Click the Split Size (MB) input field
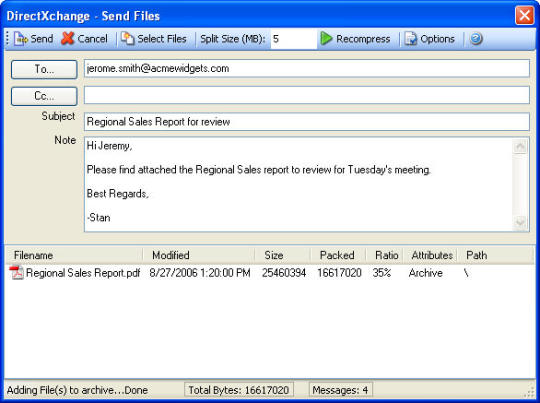The image size is (540, 403). pyautogui.click(x=293, y=39)
